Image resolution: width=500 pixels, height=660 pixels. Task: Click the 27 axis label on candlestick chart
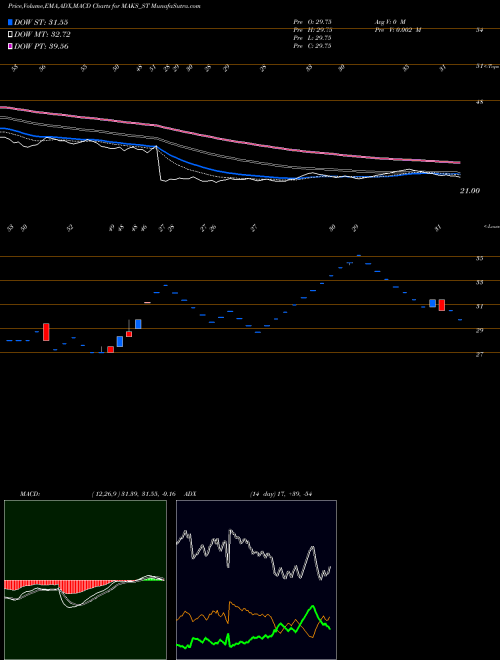point(479,355)
